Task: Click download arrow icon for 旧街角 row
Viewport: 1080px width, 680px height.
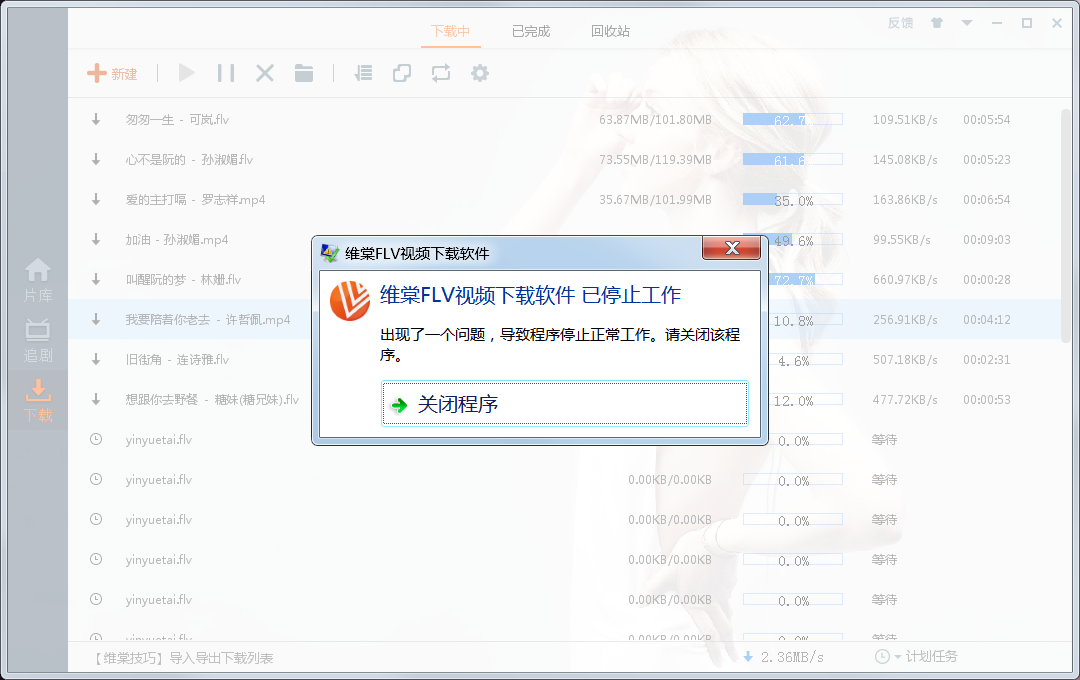Action: (x=96, y=359)
